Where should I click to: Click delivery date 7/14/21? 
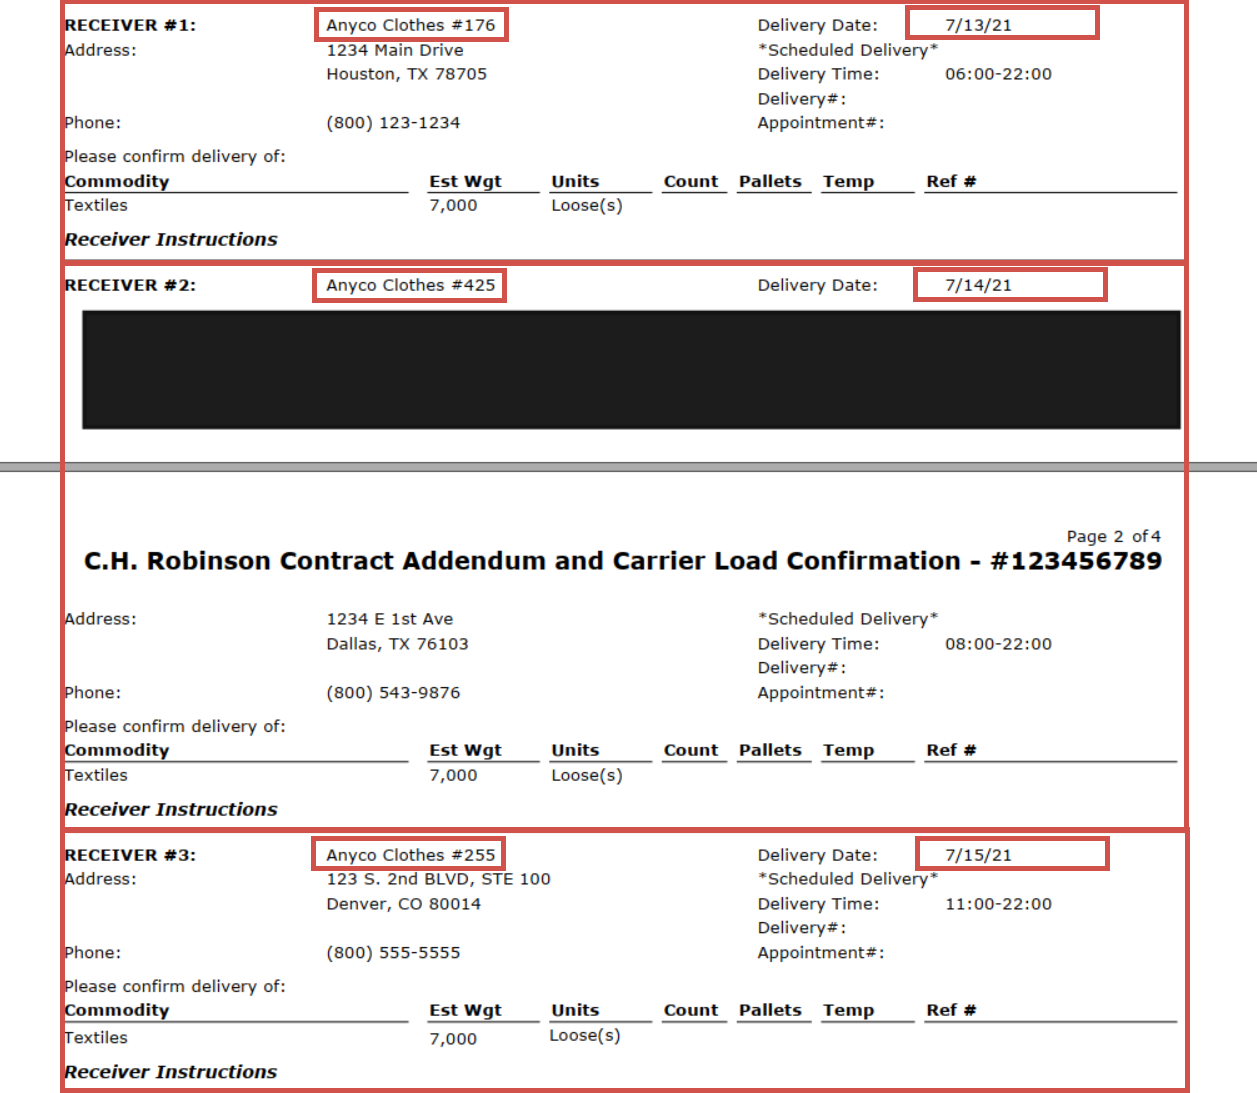pyautogui.click(x=978, y=285)
